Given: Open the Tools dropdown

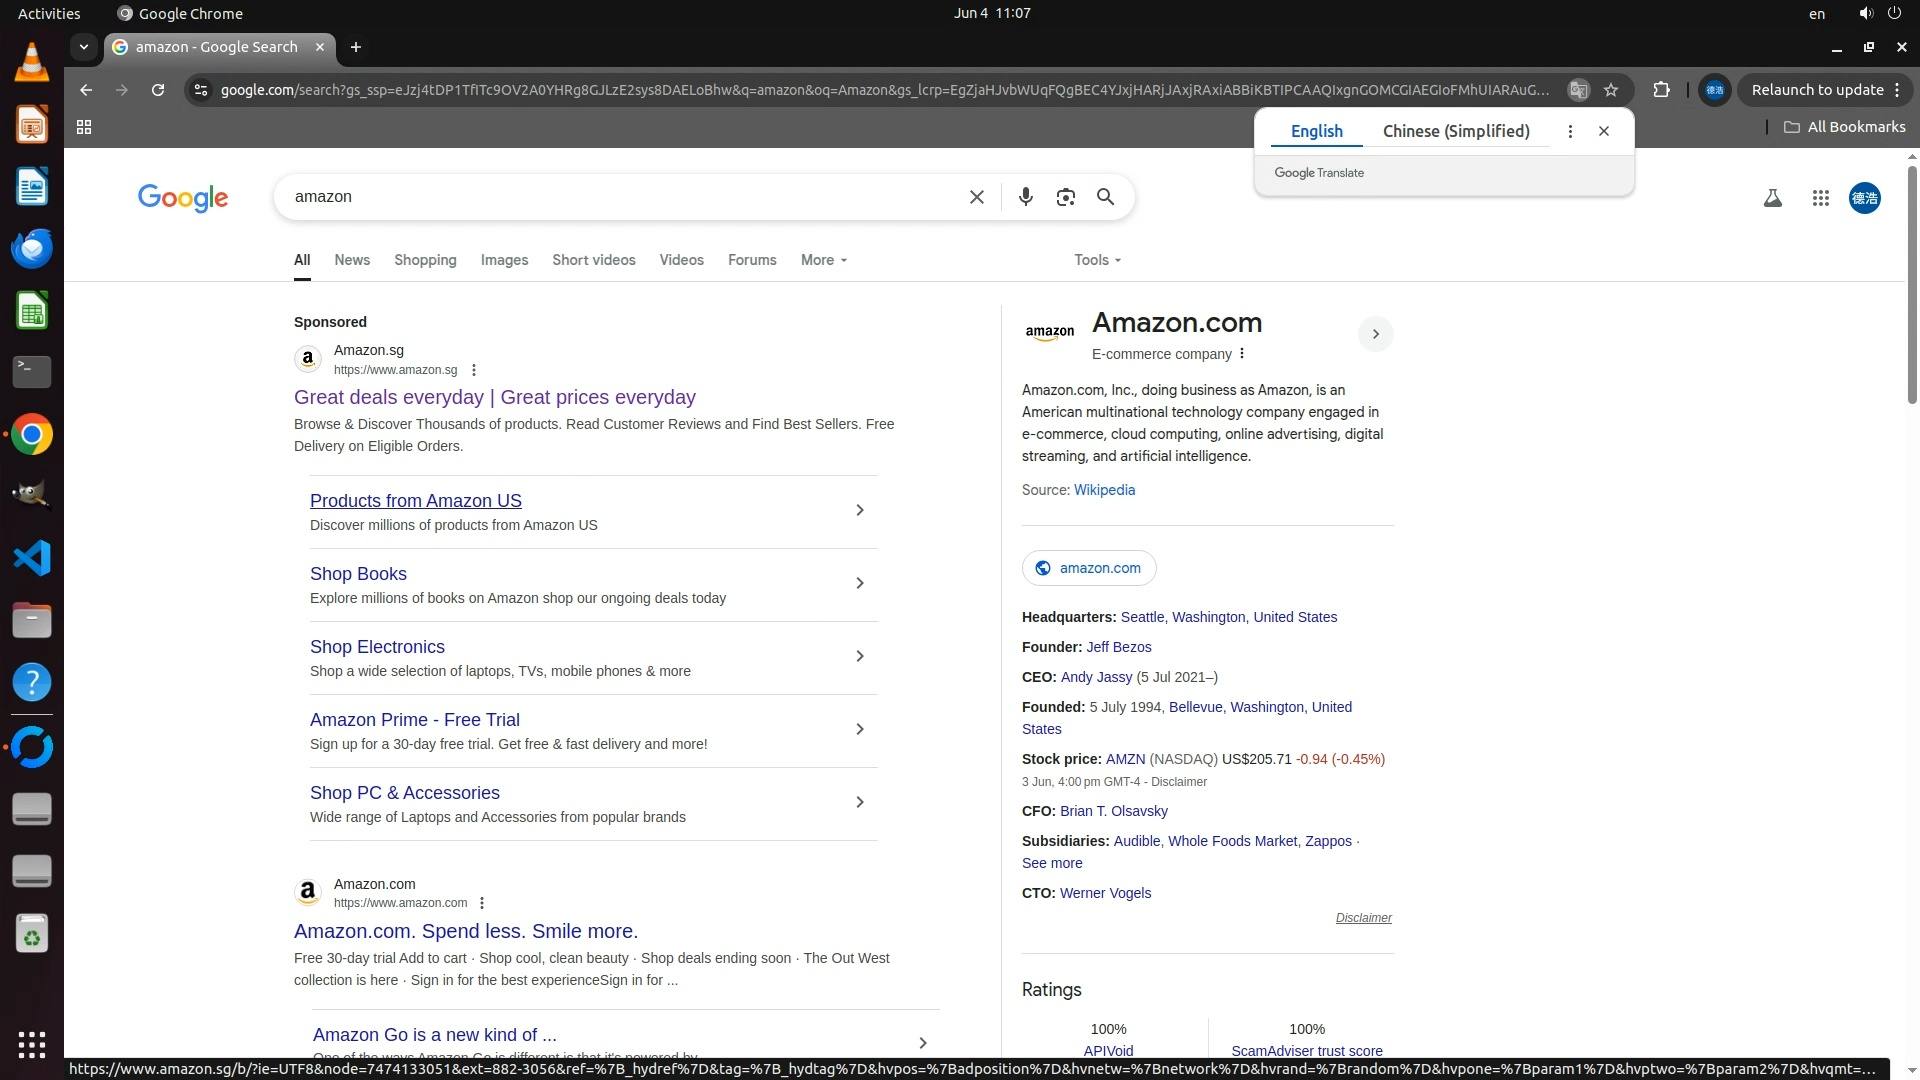Looking at the screenshot, I should 1097,260.
